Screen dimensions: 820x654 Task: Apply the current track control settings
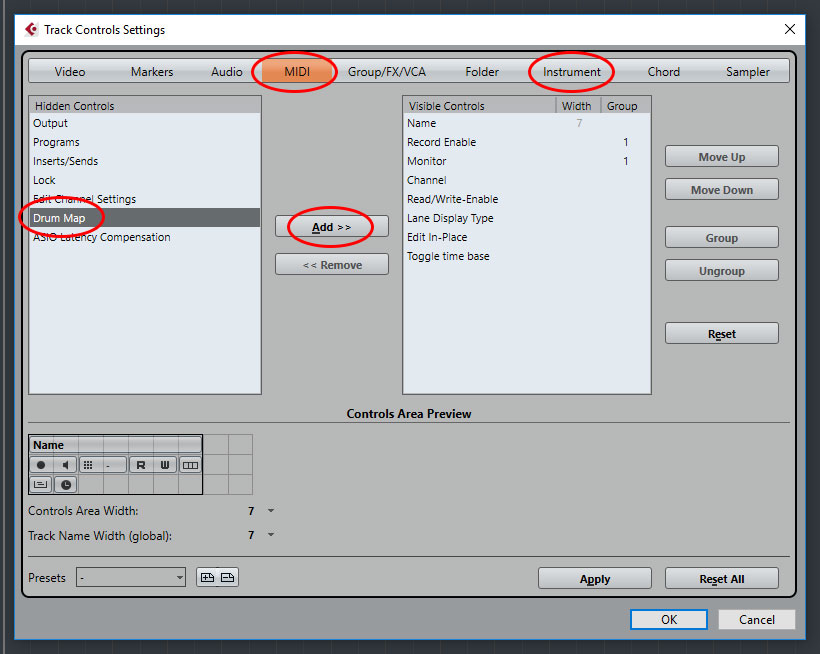click(594, 578)
